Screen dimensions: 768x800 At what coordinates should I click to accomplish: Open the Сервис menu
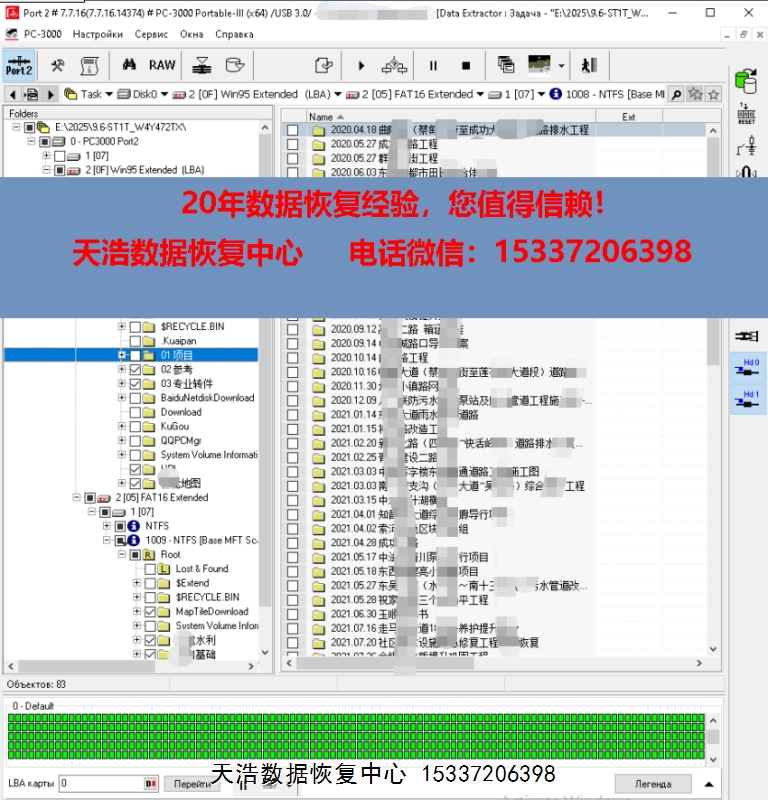click(151, 34)
